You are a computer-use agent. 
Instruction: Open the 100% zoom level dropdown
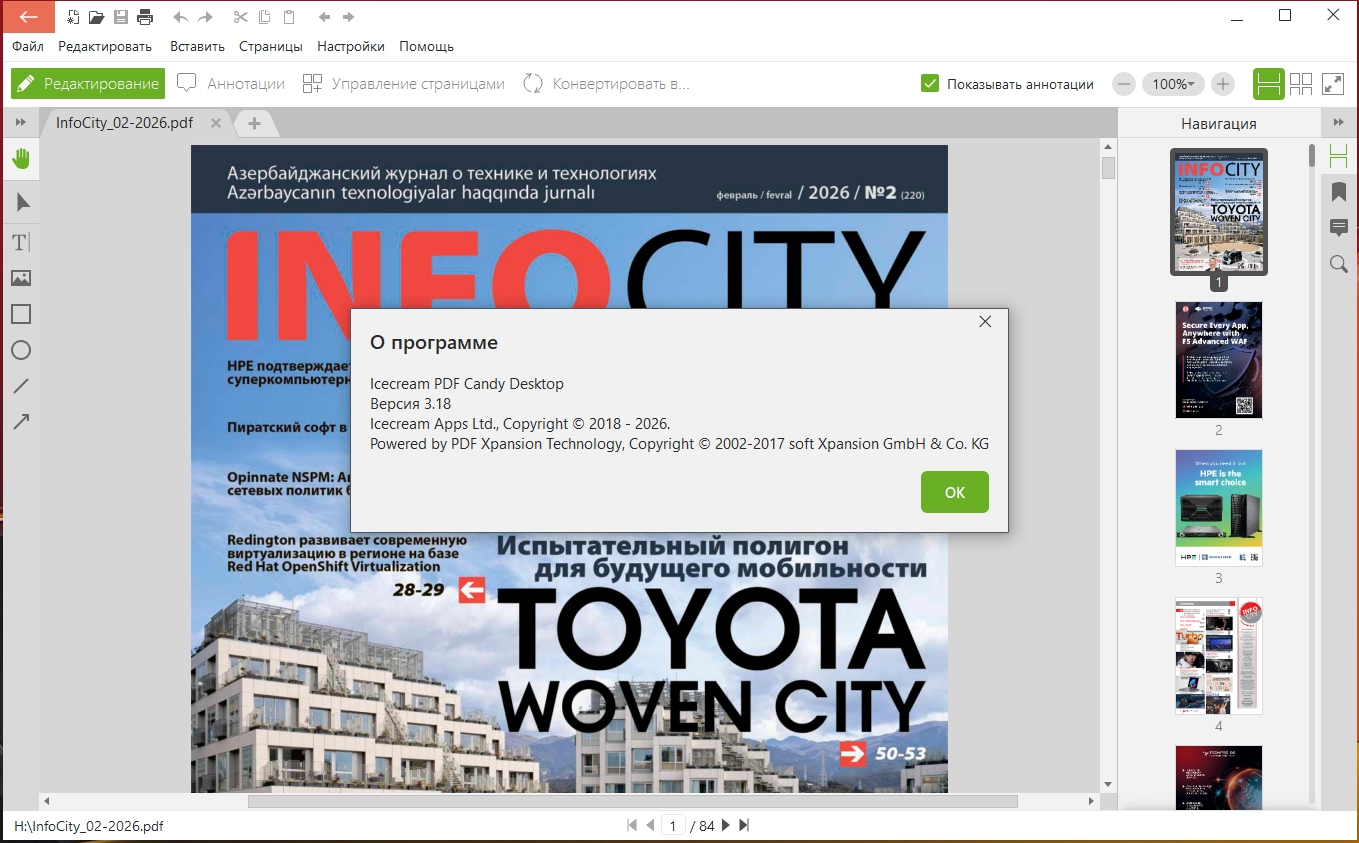coord(1173,84)
